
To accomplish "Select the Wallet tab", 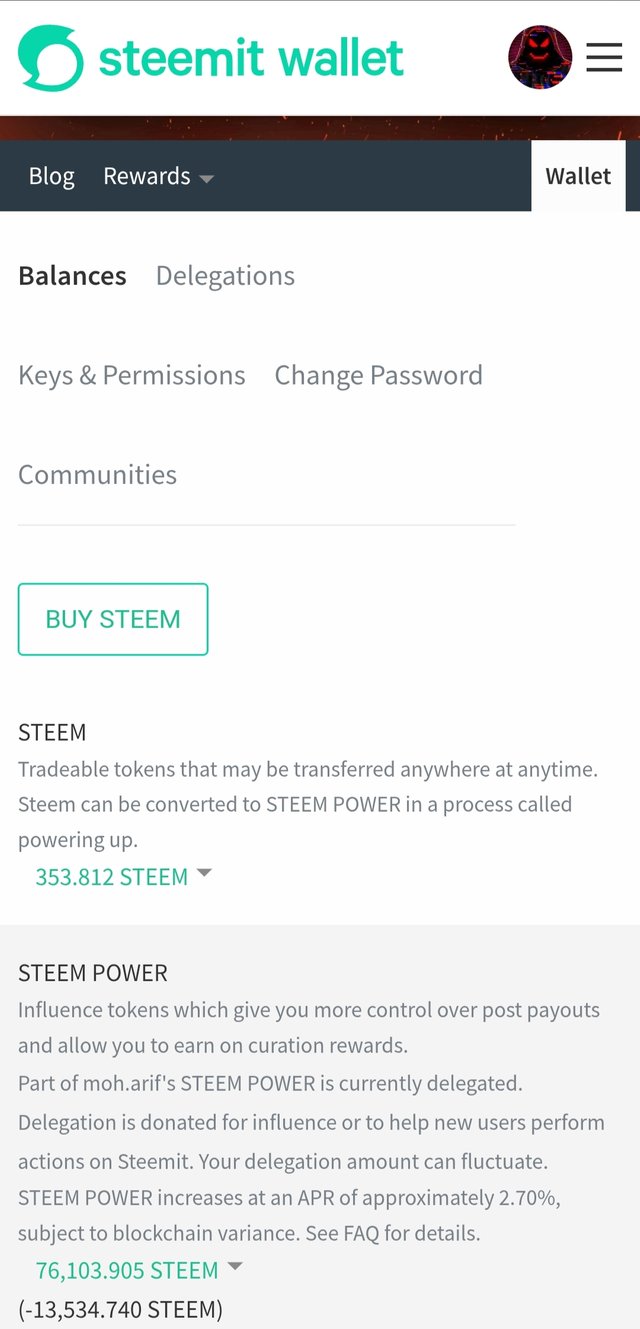I will click(x=578, y=176).
